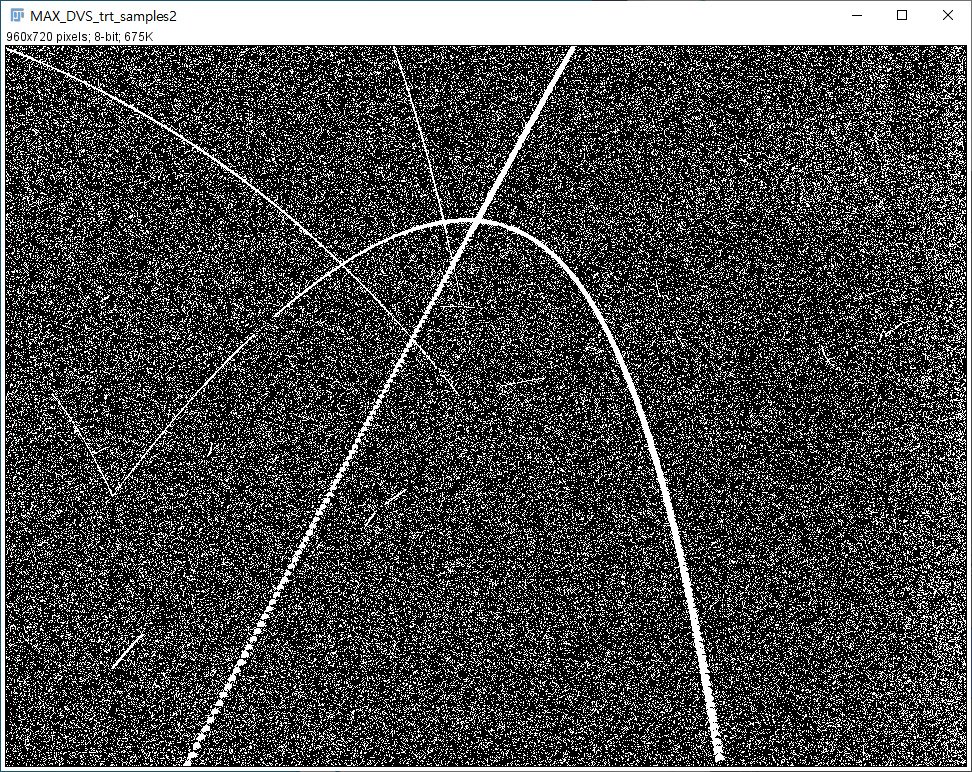The width and height of the screenshot is (972, 772).
Task: Maximize the MAX_DVS_trt_samples2 window
Action: [903, 16]
